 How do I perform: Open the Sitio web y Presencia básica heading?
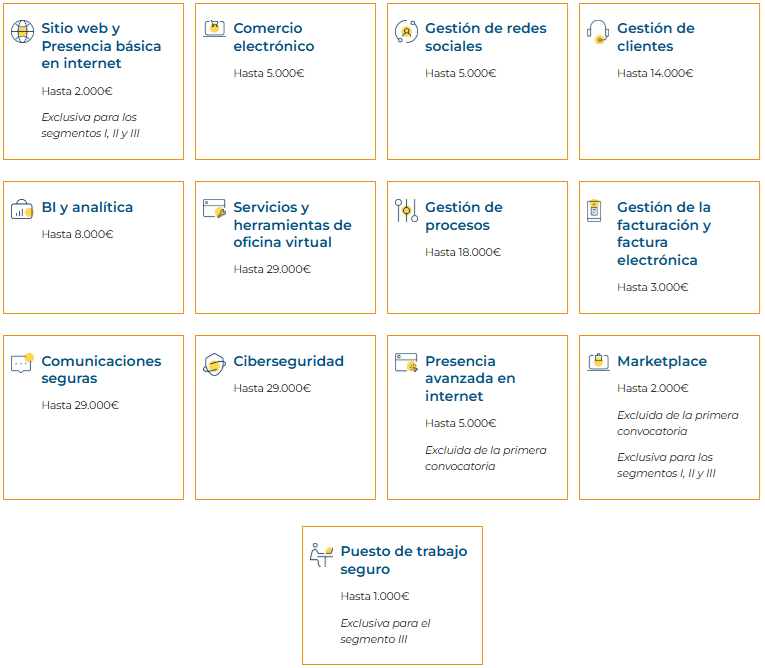point(101,46)
